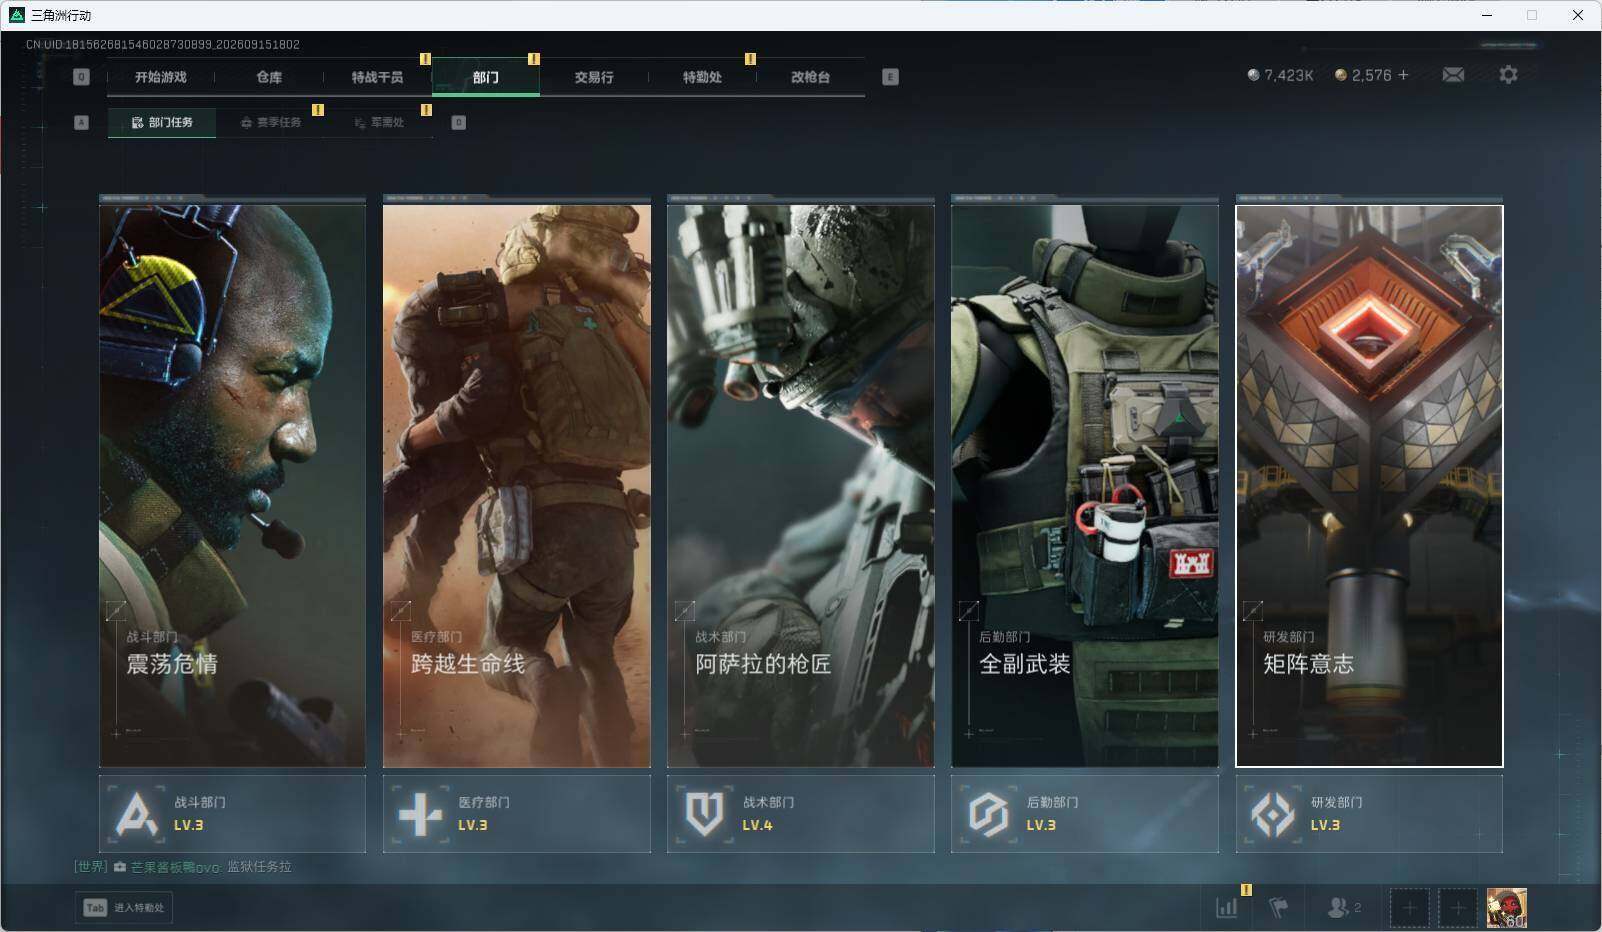Click the CN UID text at top
1602x932 pixels.
(162, 45)
